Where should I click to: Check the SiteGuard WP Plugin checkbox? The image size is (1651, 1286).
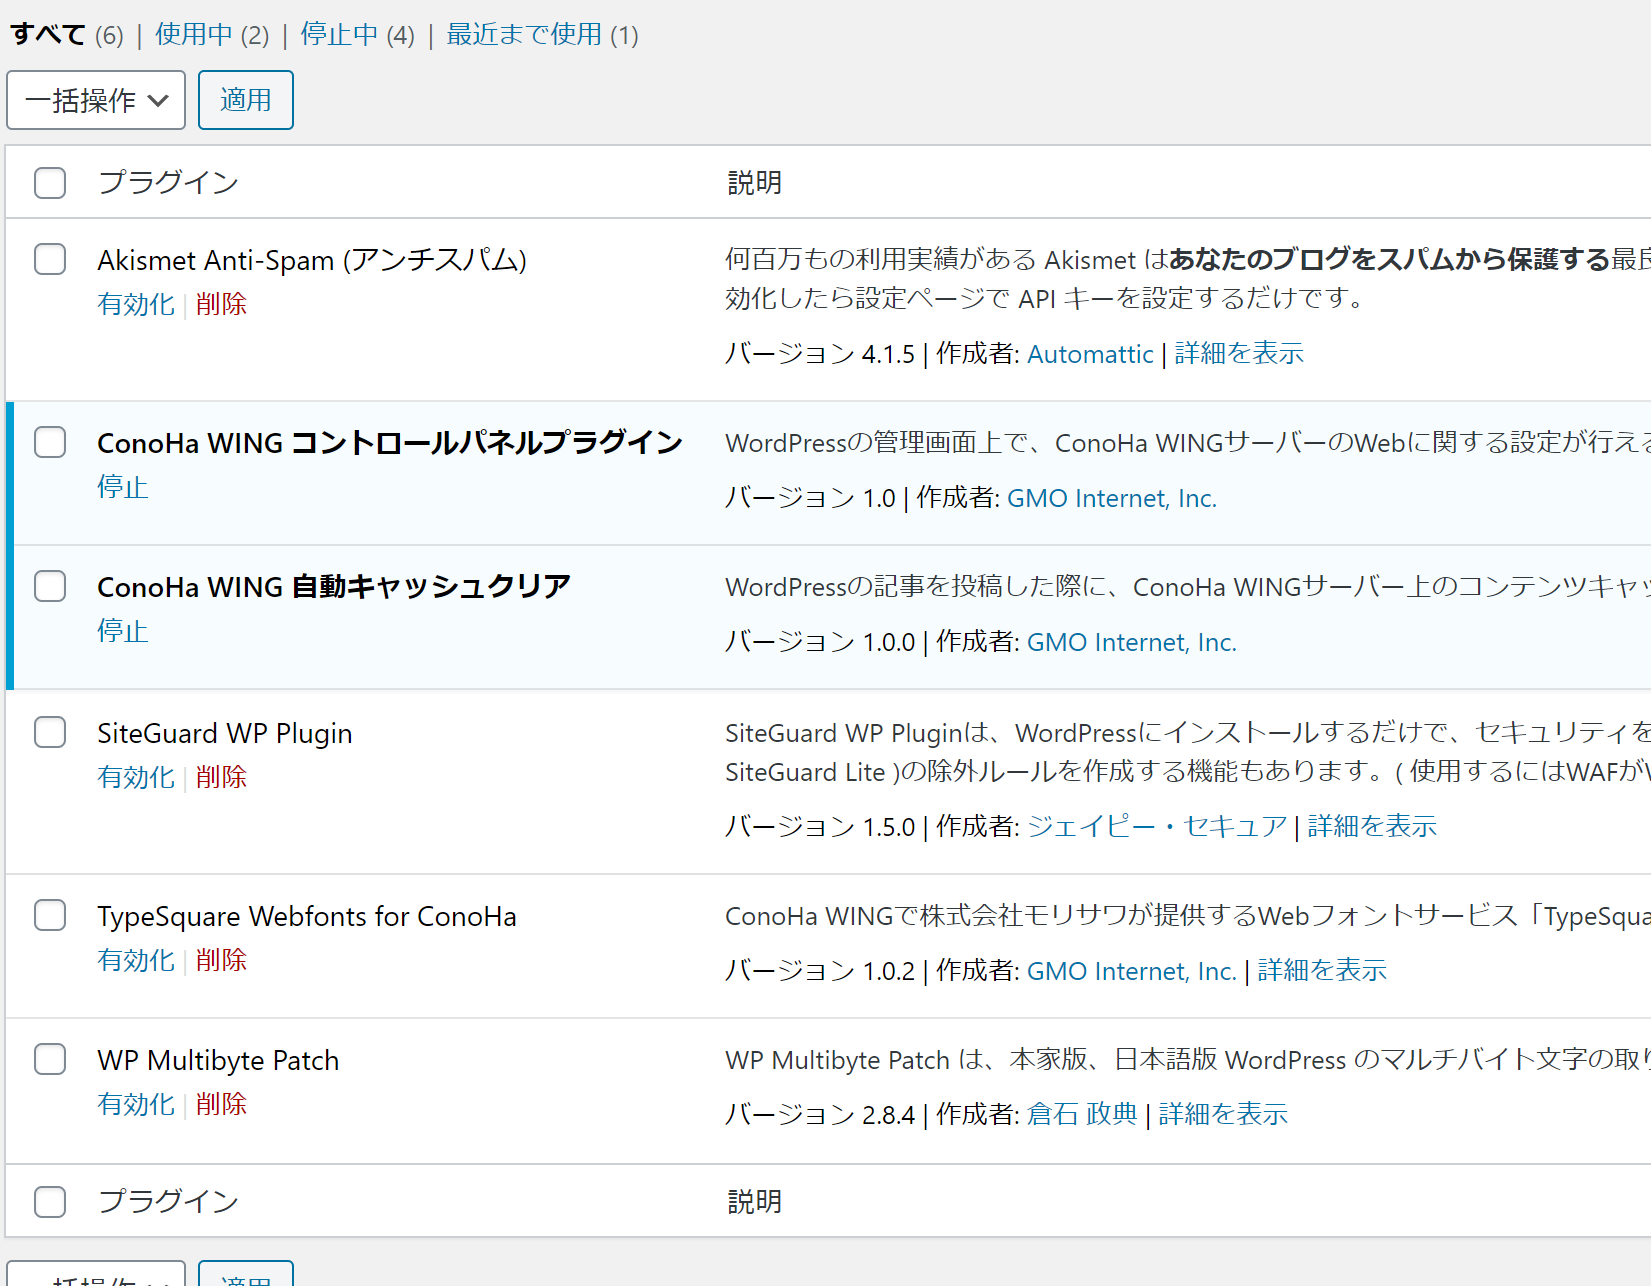point(50,732)
